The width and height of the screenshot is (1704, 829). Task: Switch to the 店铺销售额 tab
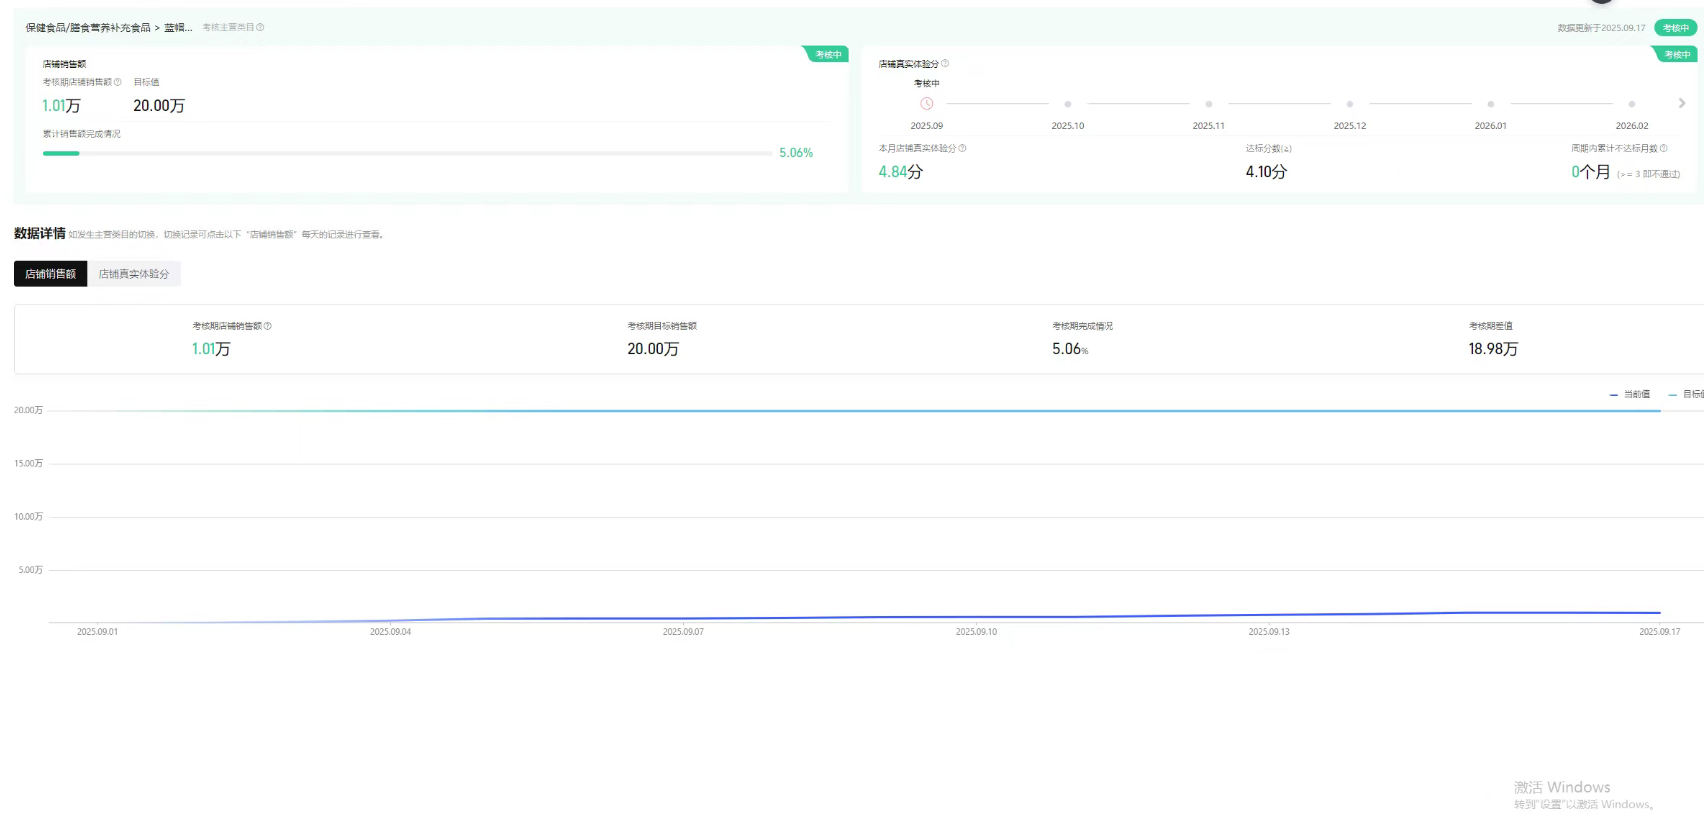coord(51,274)
